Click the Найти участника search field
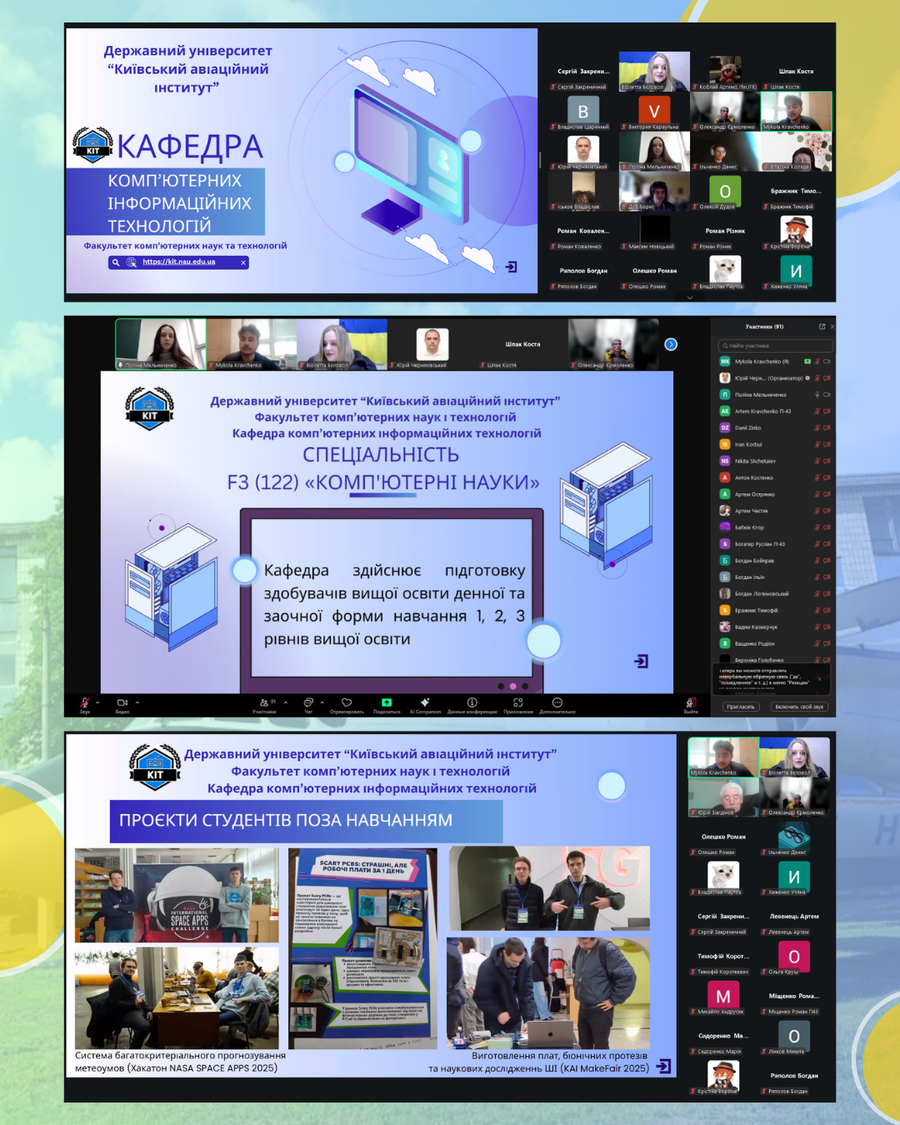The height and width of the screenshot is (1125, 900). pos(775,345)
